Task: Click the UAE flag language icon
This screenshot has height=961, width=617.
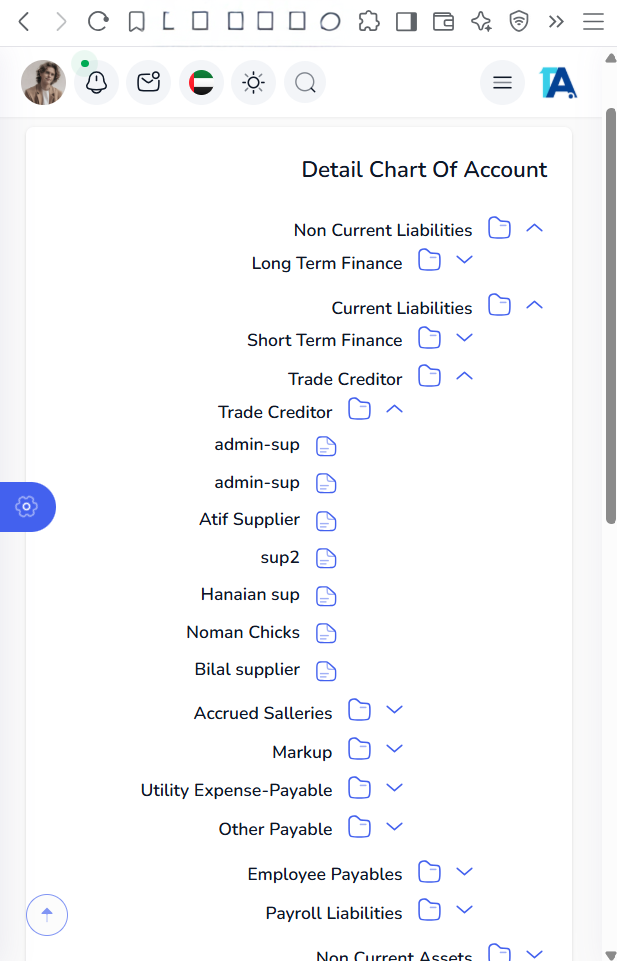Action: click(201, 83)
